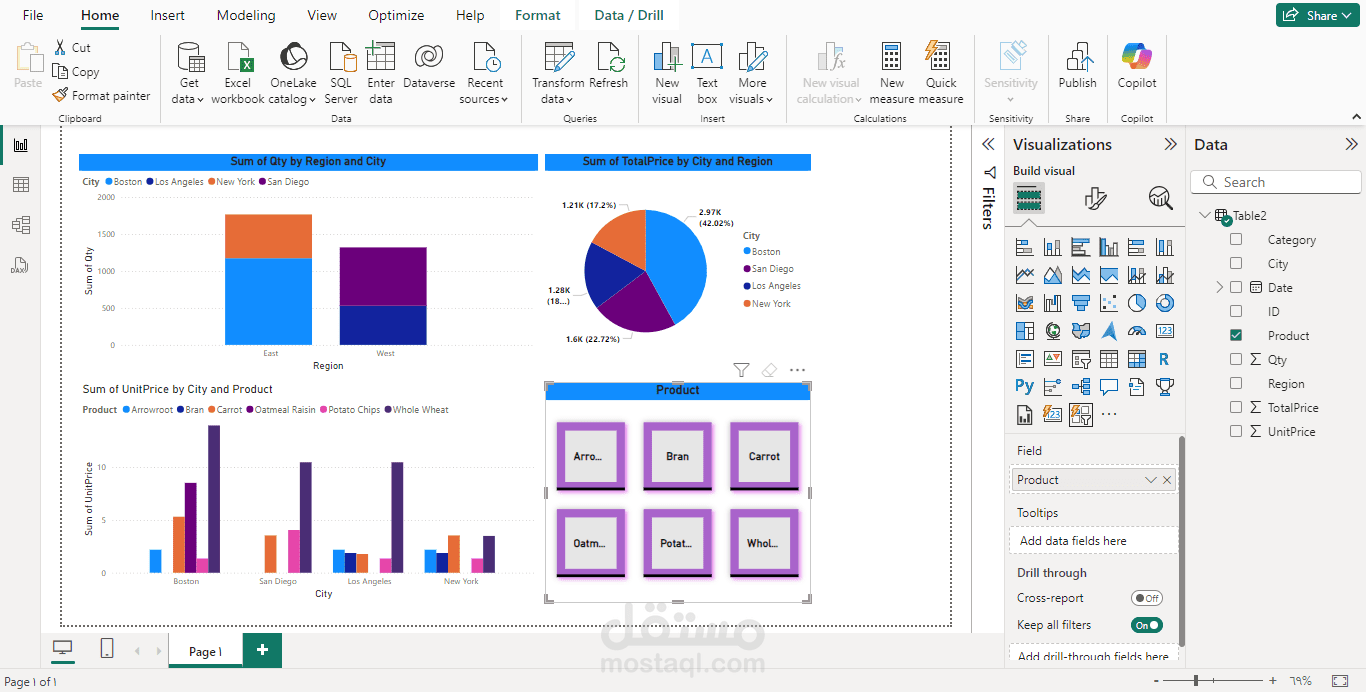This screenshot has height=692, width=1366.
Task: Open Copilot from the ribbon
Action: (1137, 66)
